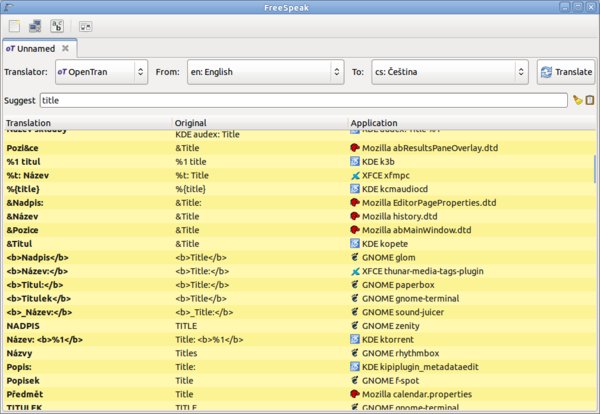Viewport: 600px width, 414px height.
Task: Select the '%t: Název' translation
Action: [x=28, y=175]
